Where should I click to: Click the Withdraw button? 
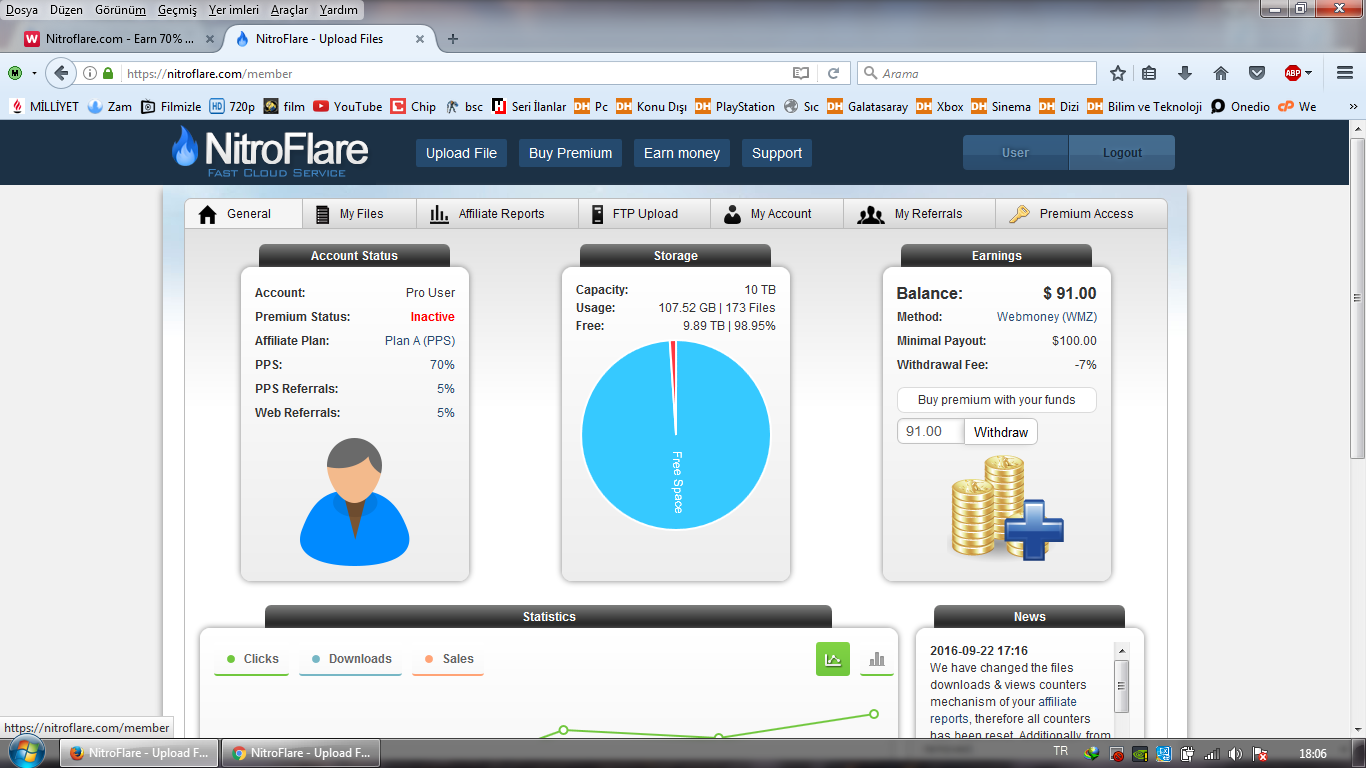click(x=1001, y=432)
